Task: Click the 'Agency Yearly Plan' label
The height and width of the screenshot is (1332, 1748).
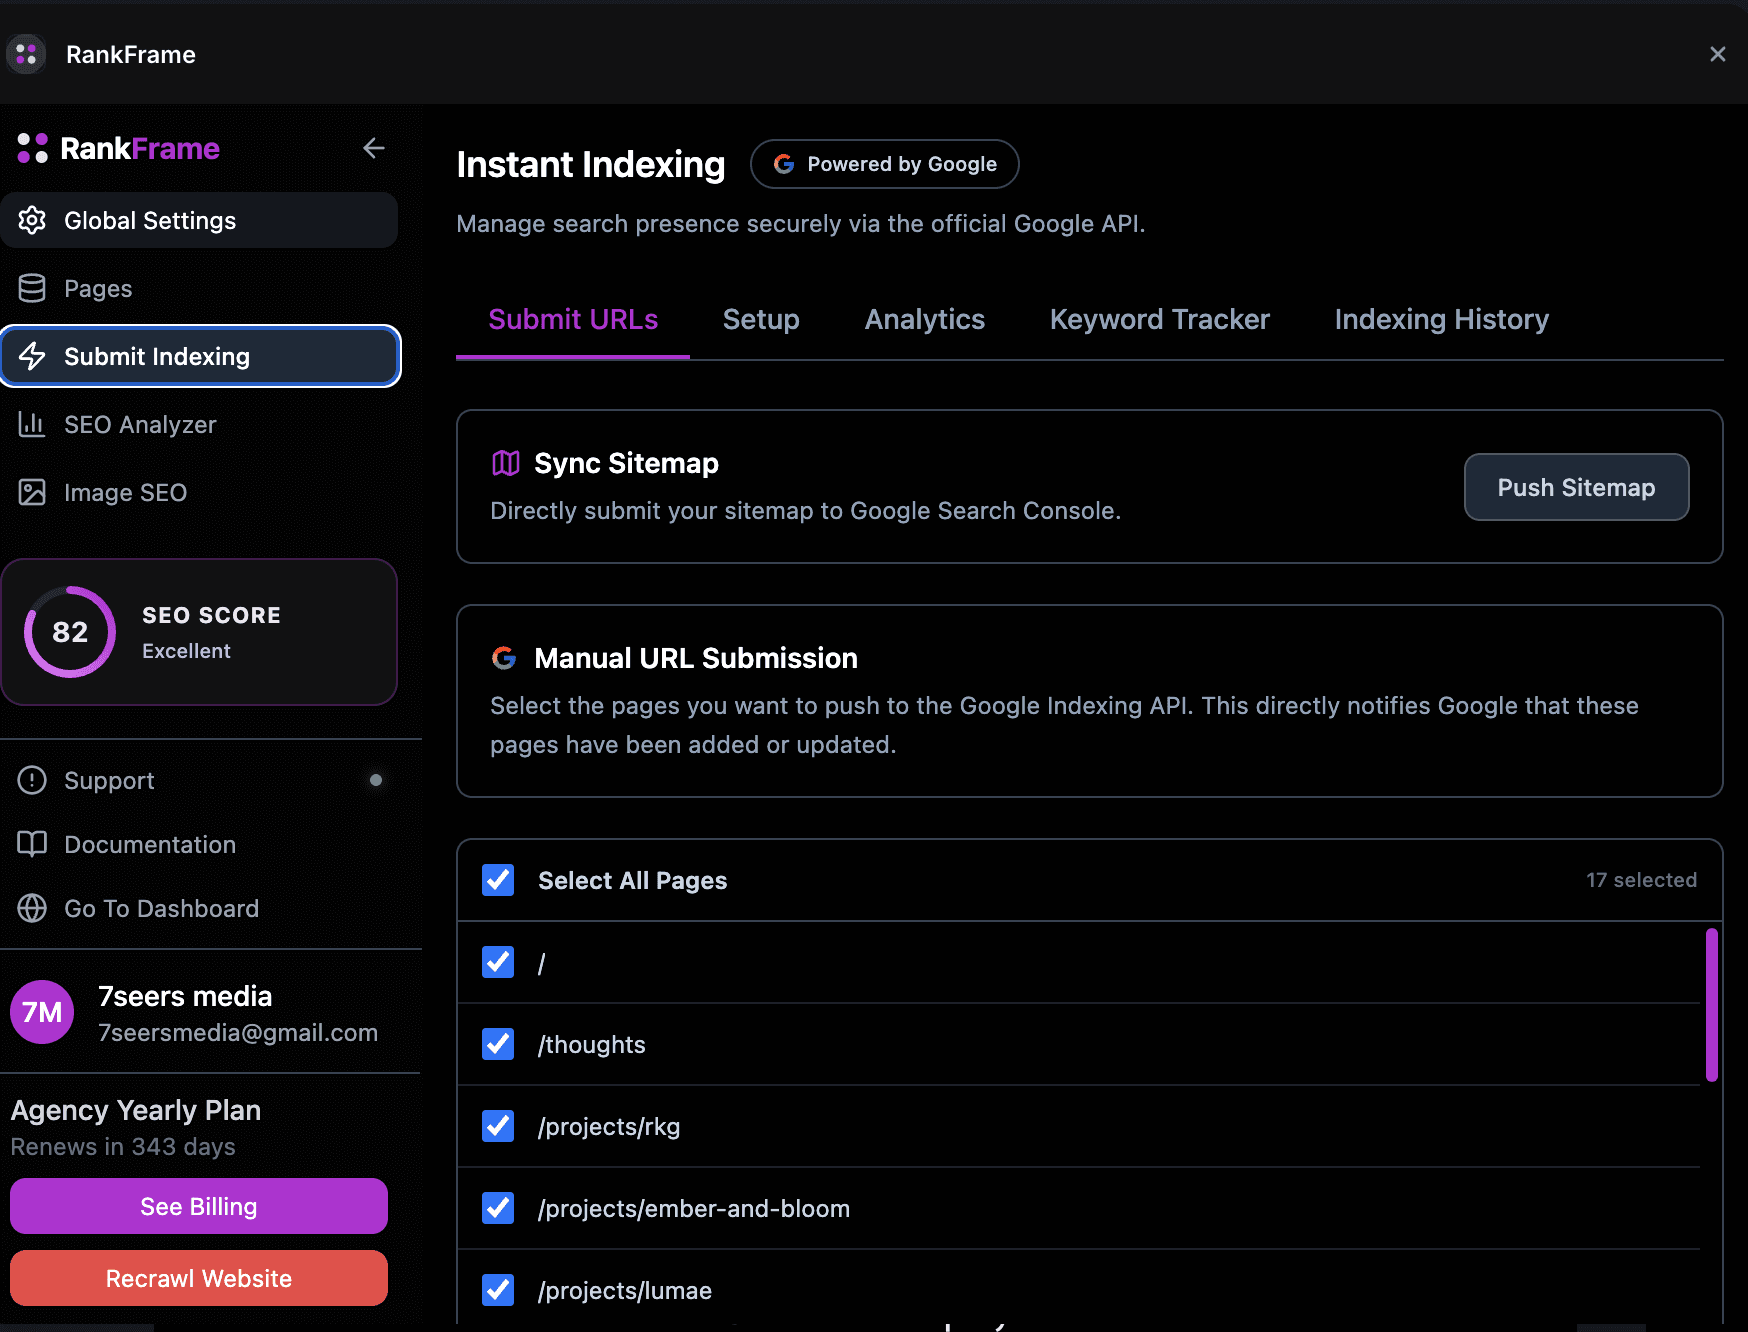Action: coord(136,1110)
